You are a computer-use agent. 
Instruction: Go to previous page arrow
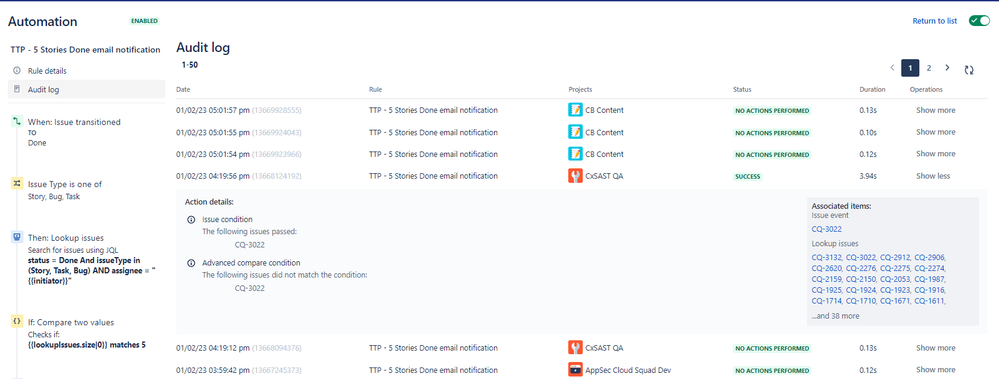892,68
